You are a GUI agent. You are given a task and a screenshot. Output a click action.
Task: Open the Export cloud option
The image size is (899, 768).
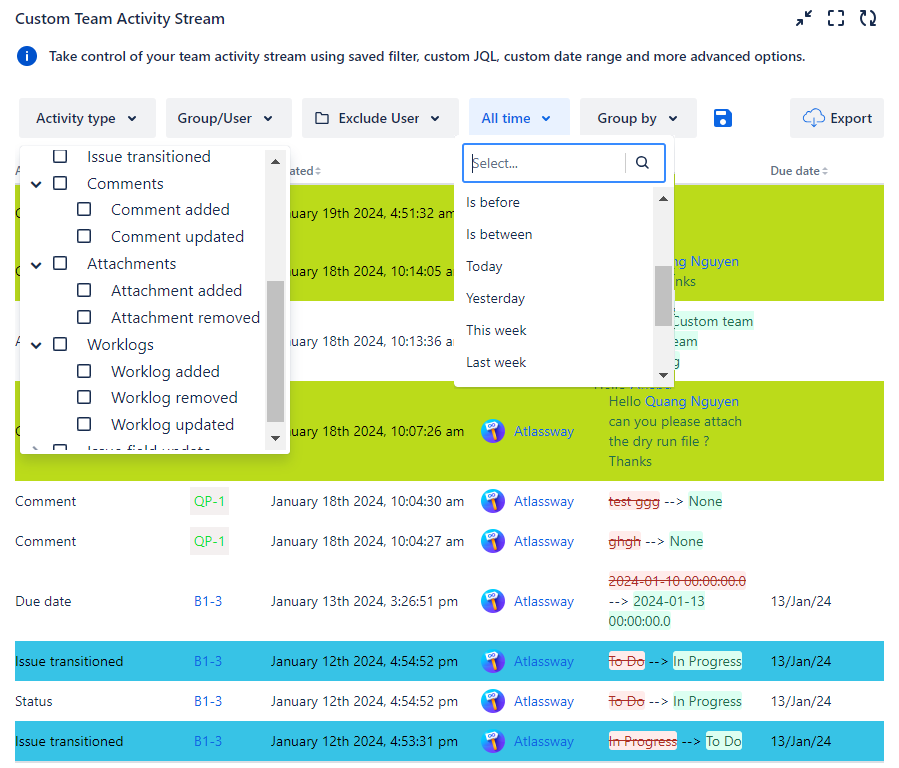point(837,118)
